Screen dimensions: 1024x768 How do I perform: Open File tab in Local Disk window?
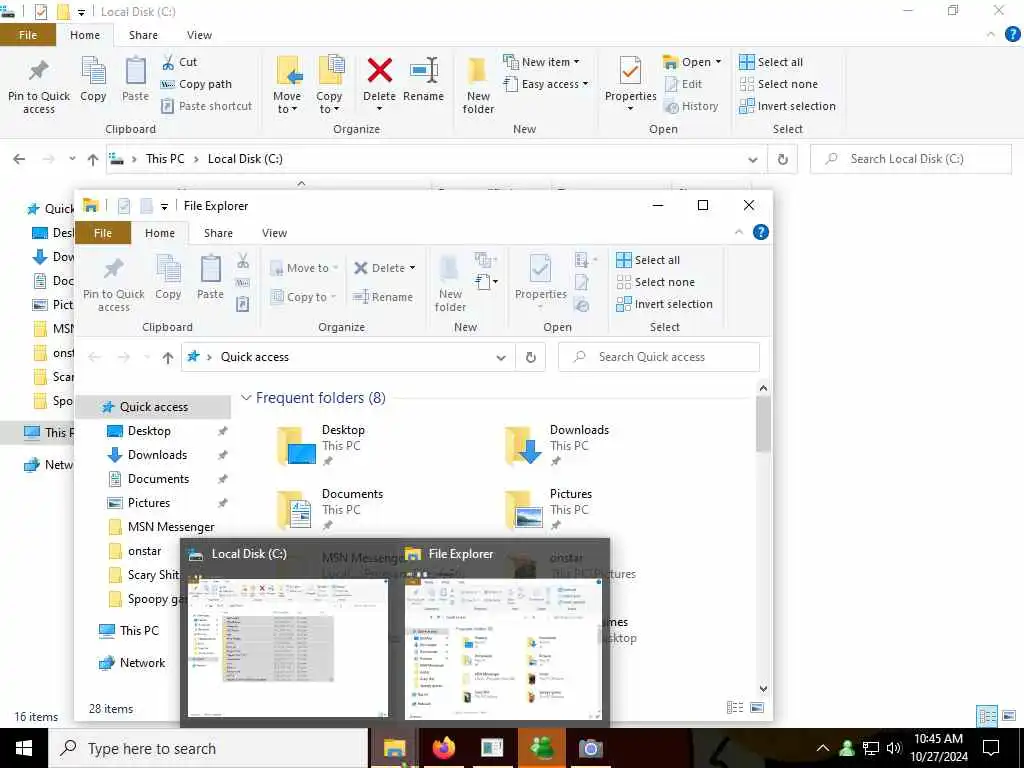[27, 35]
